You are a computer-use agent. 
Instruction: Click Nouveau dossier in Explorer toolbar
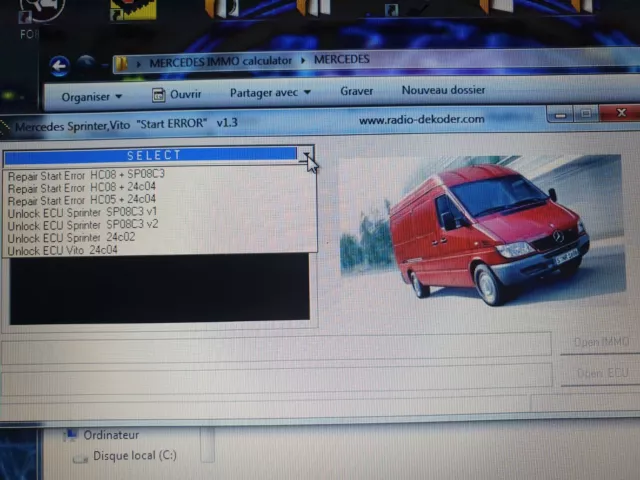coord(443,90)
